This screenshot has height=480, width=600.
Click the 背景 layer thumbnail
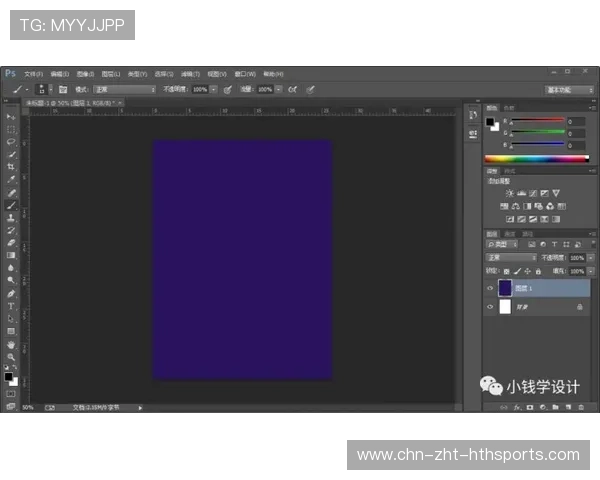[x=505, y=308]
